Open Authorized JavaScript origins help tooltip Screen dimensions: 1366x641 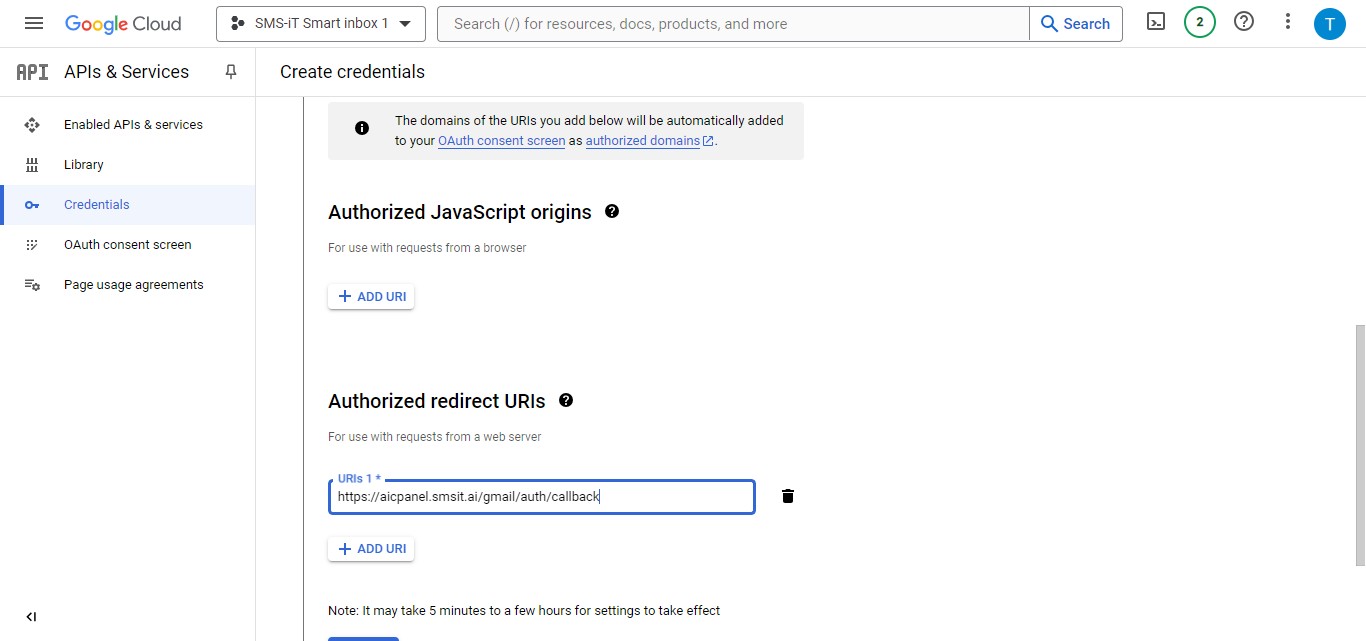coord(612,211)
